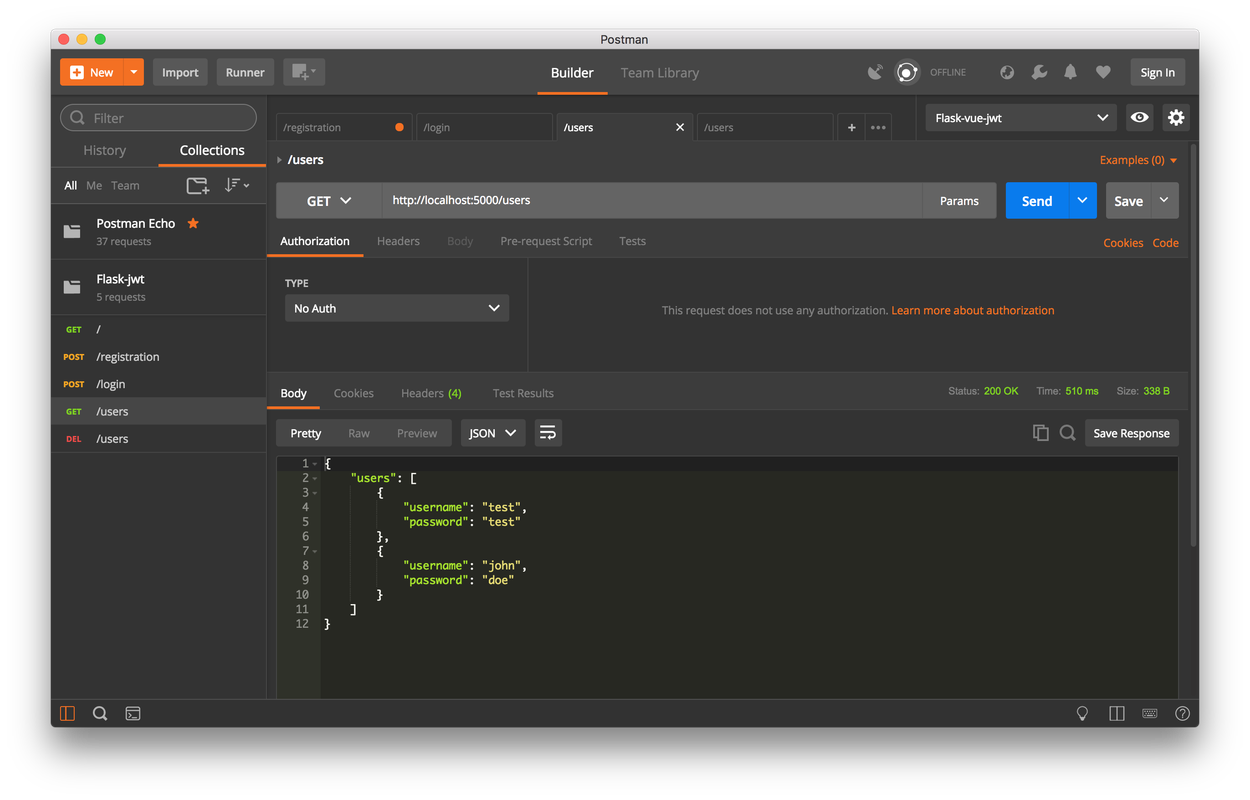Select the POST /registration request
The height and width of the screenshot is (800, 1250).
[x=158, y=357]
